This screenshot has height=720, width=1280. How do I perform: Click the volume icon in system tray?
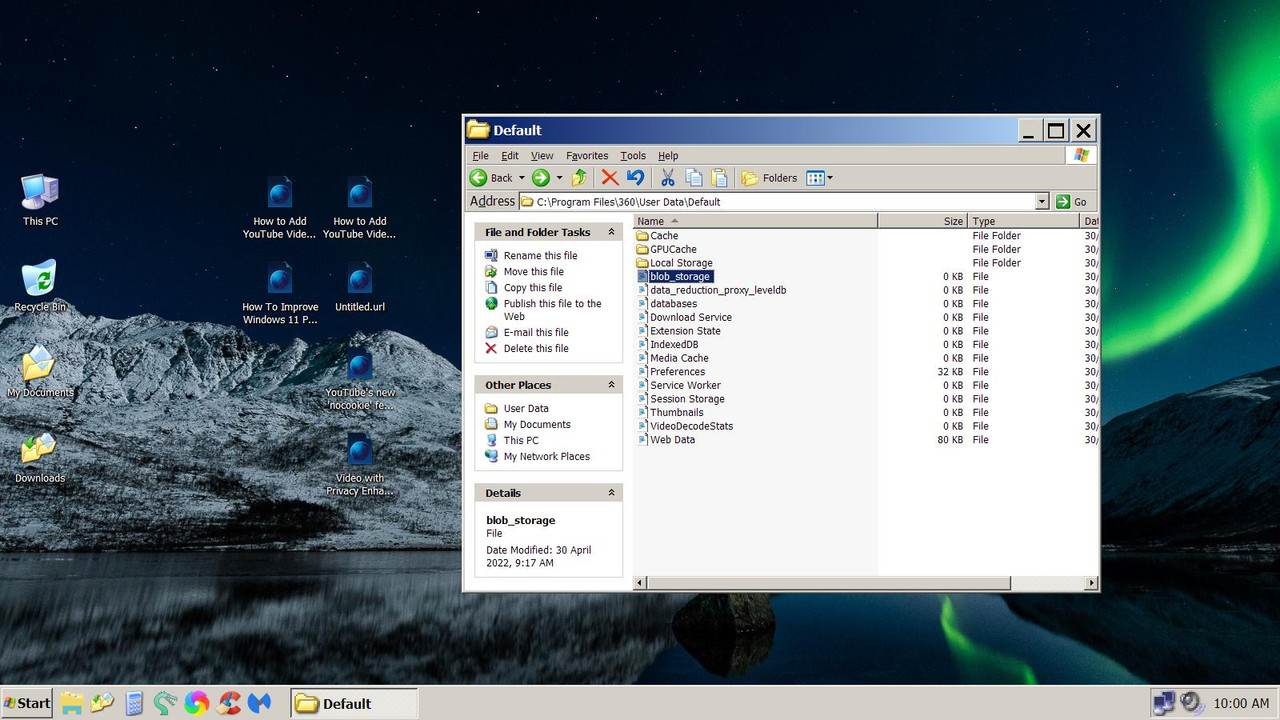coord(1192,703)
